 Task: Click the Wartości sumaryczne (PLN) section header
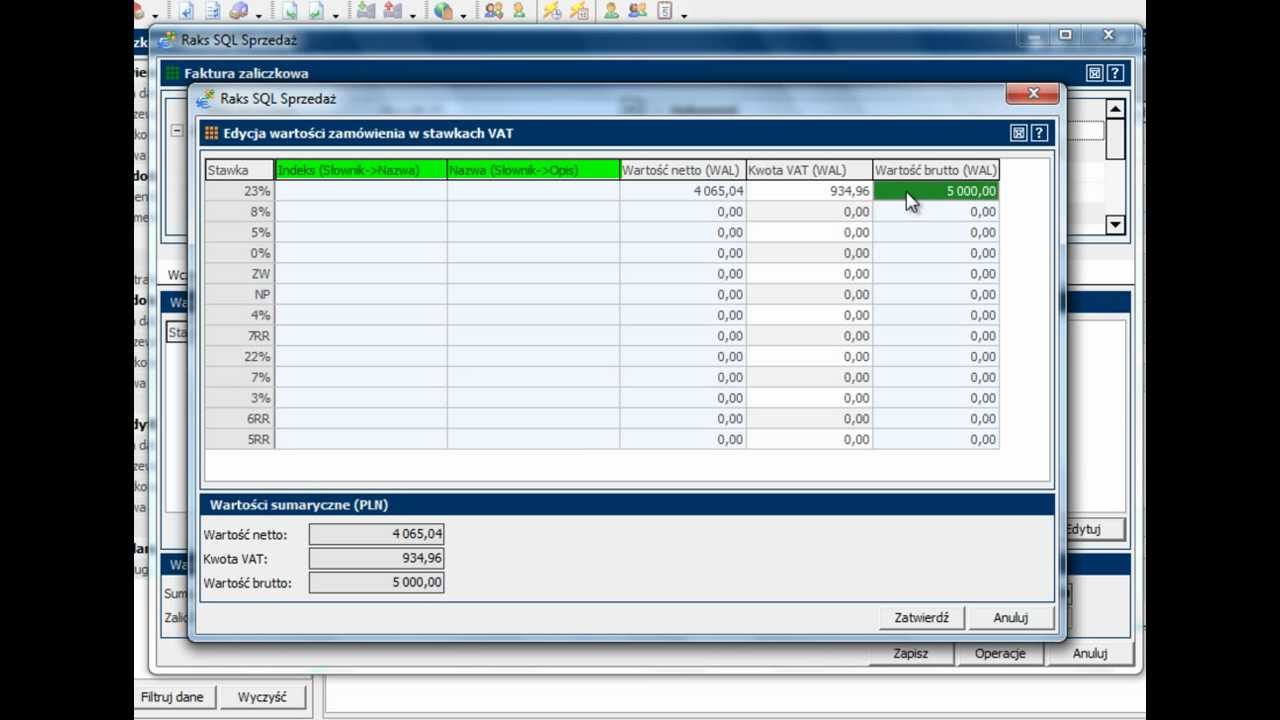pyautogui.click(x=627, y=505)
